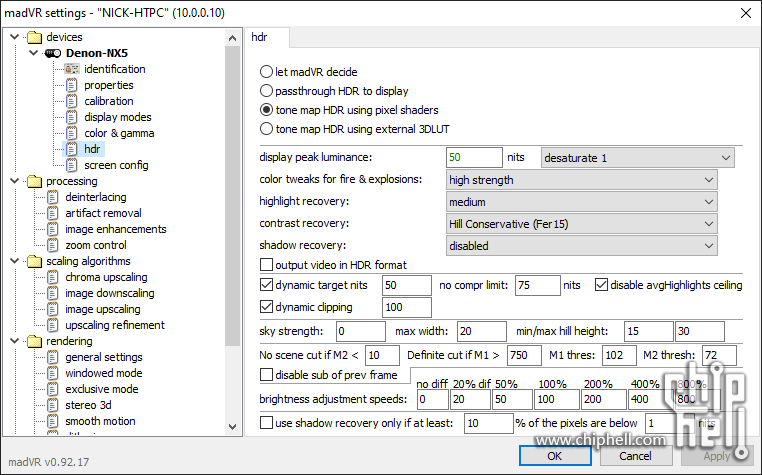This screenshot has height=475, width=762.
Task: Open contrast recovery 'Hill Conservative' dropdown
Action: [x=581, y=224]
